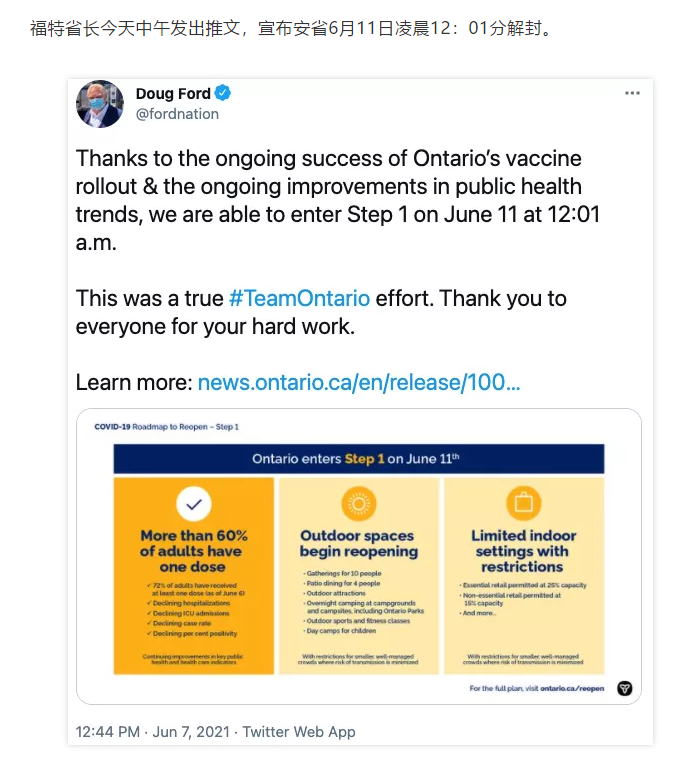Open the Roadmap to Reopen infographic image
The height and width of the screenshot is (765, 686).
coord(359,557)
